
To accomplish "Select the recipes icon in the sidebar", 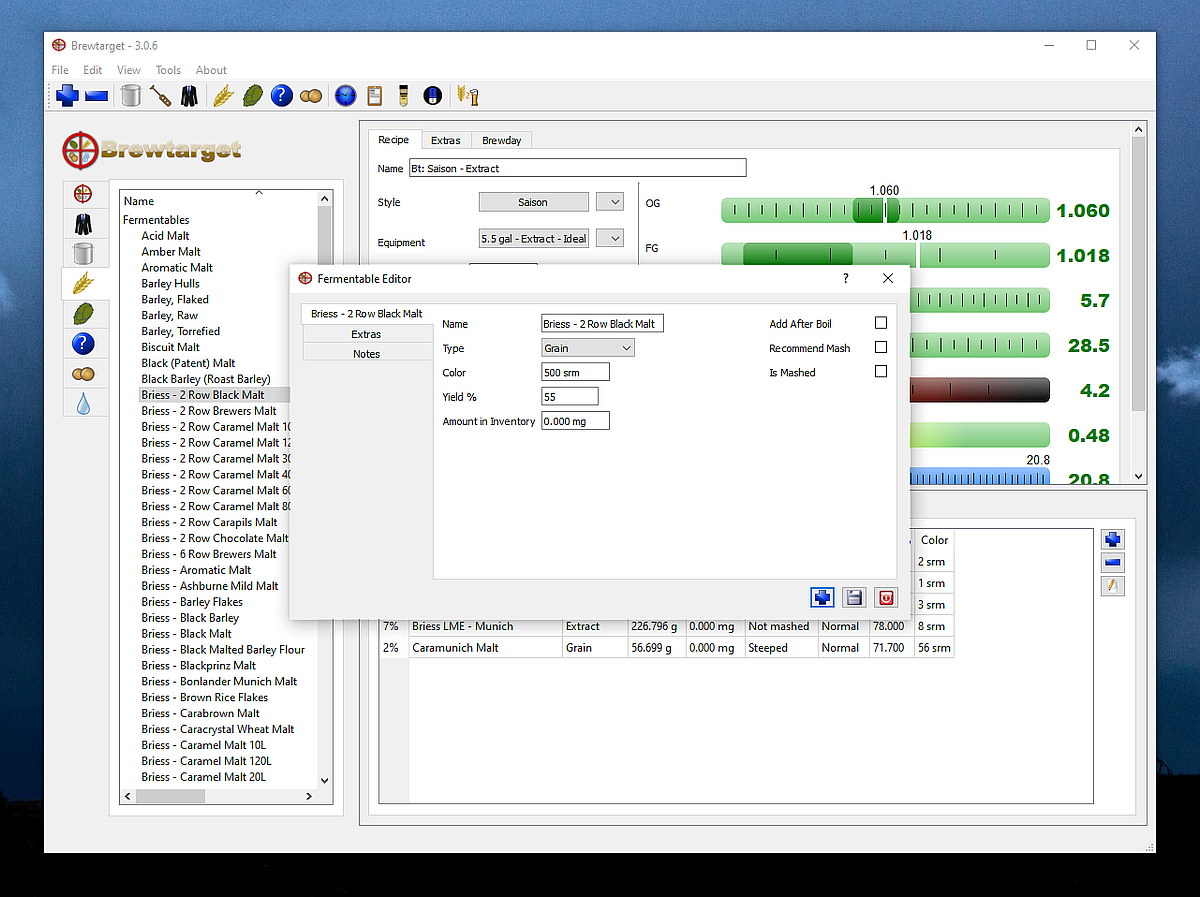I will coord(84,194).
